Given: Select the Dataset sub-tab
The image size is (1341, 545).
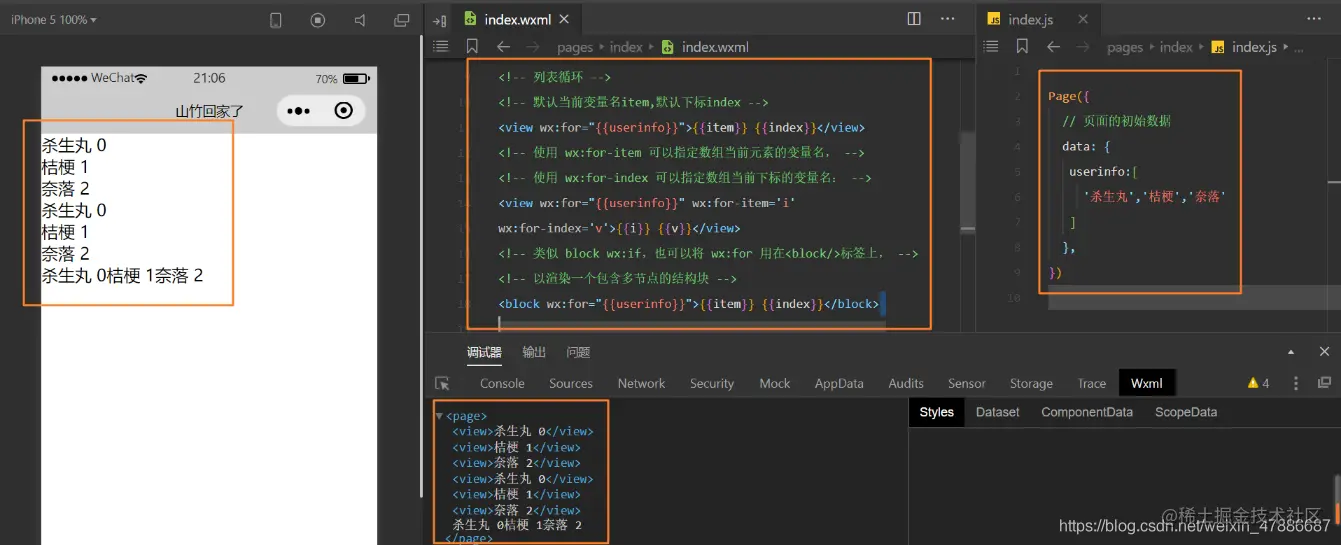Looking at the screenshot, I should (998, 412).
